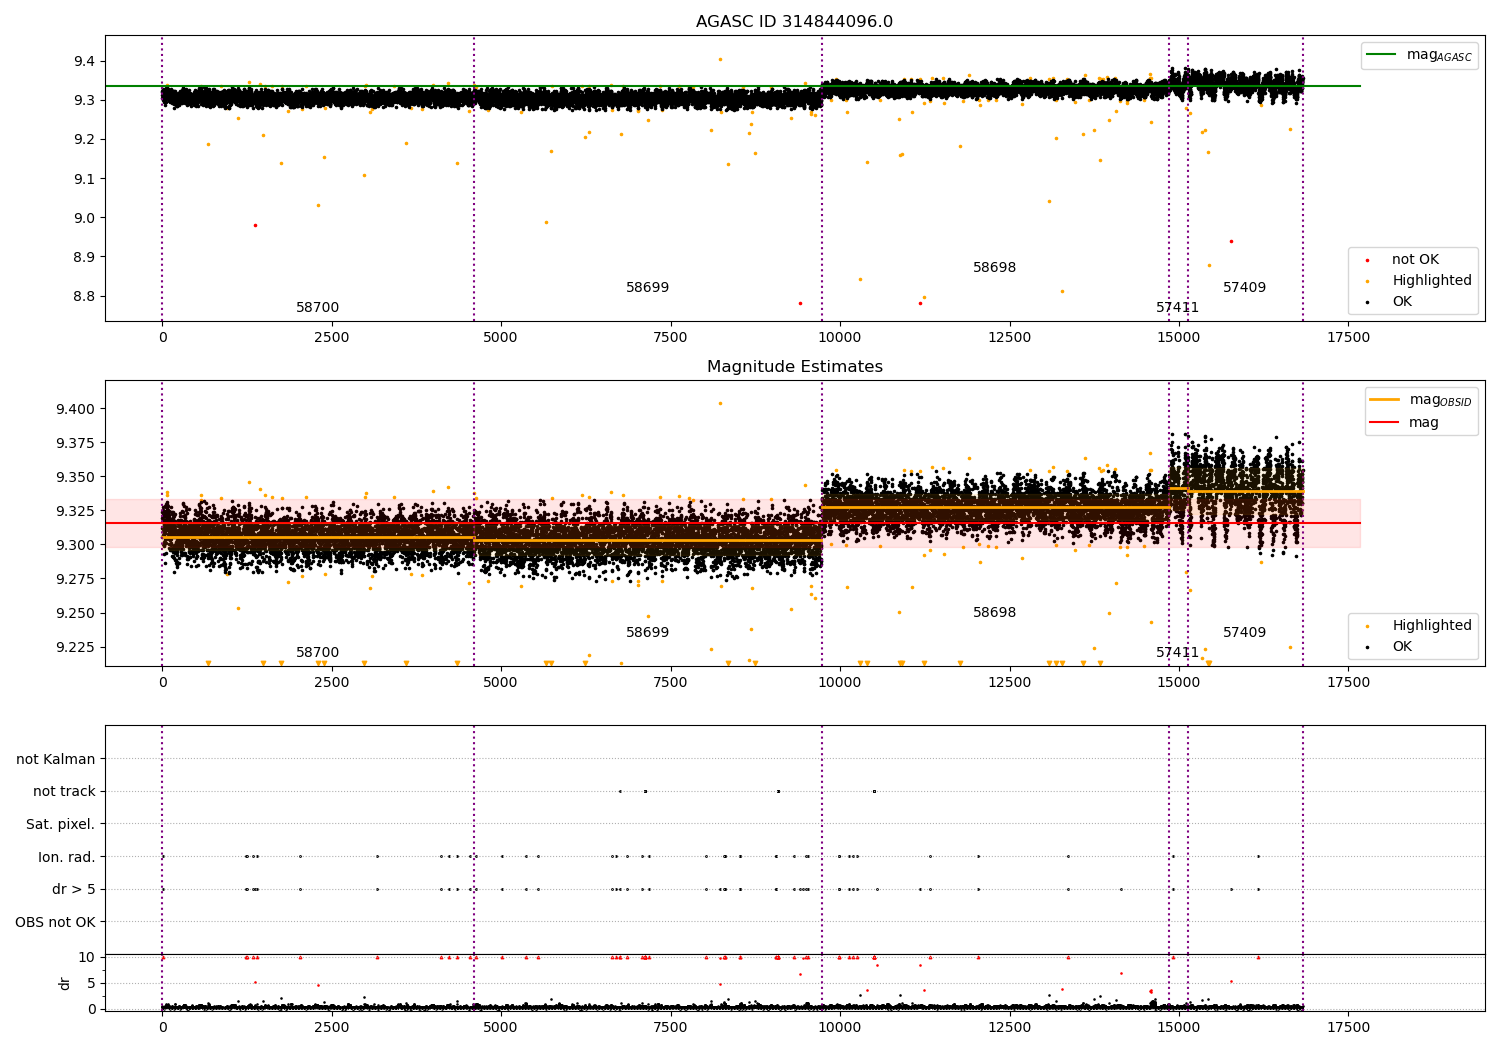Click the 9.4 y-tick of the top plot

coord(84,62)
